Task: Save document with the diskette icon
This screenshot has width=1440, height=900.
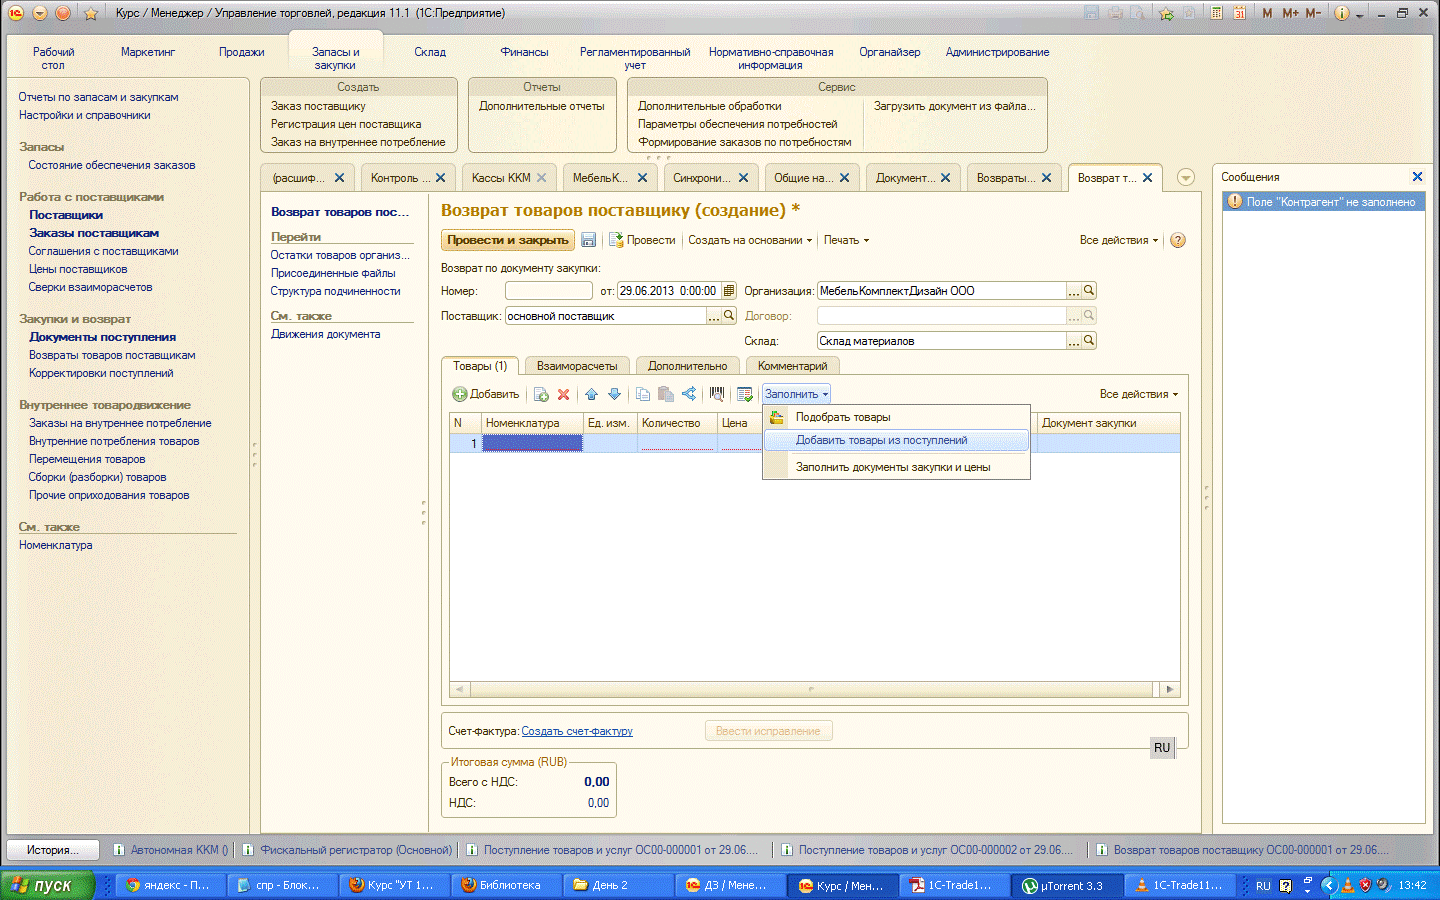Action: [x=589, y=240]
